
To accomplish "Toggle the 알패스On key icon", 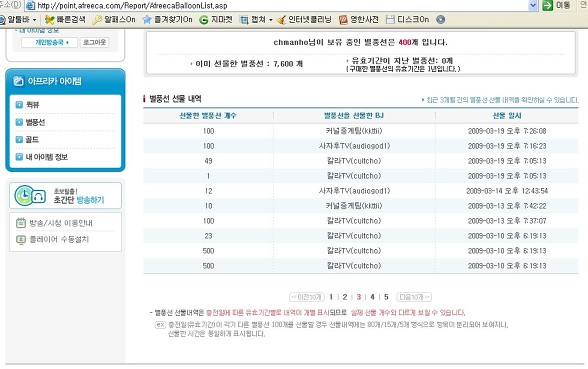I will [97, 20].
